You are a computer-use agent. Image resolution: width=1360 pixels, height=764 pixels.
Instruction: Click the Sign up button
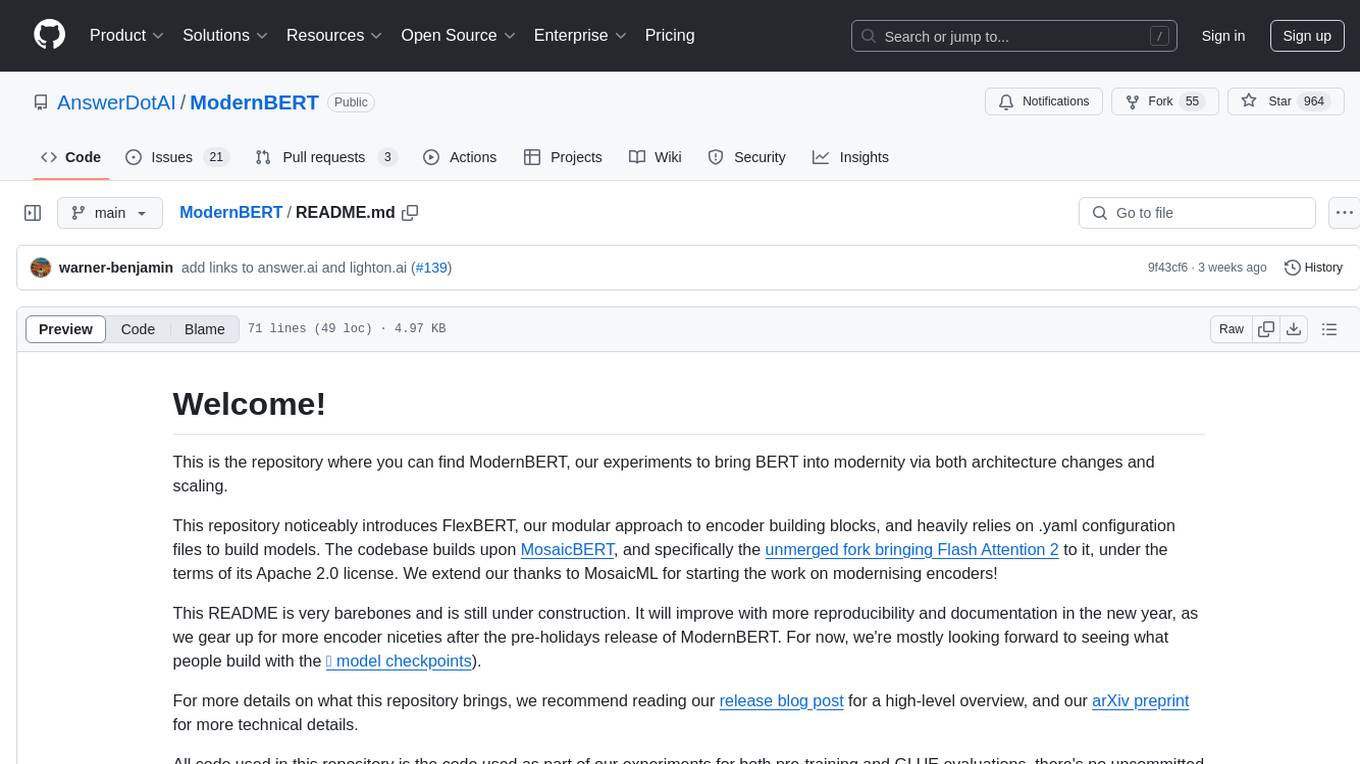(1307, 36)
